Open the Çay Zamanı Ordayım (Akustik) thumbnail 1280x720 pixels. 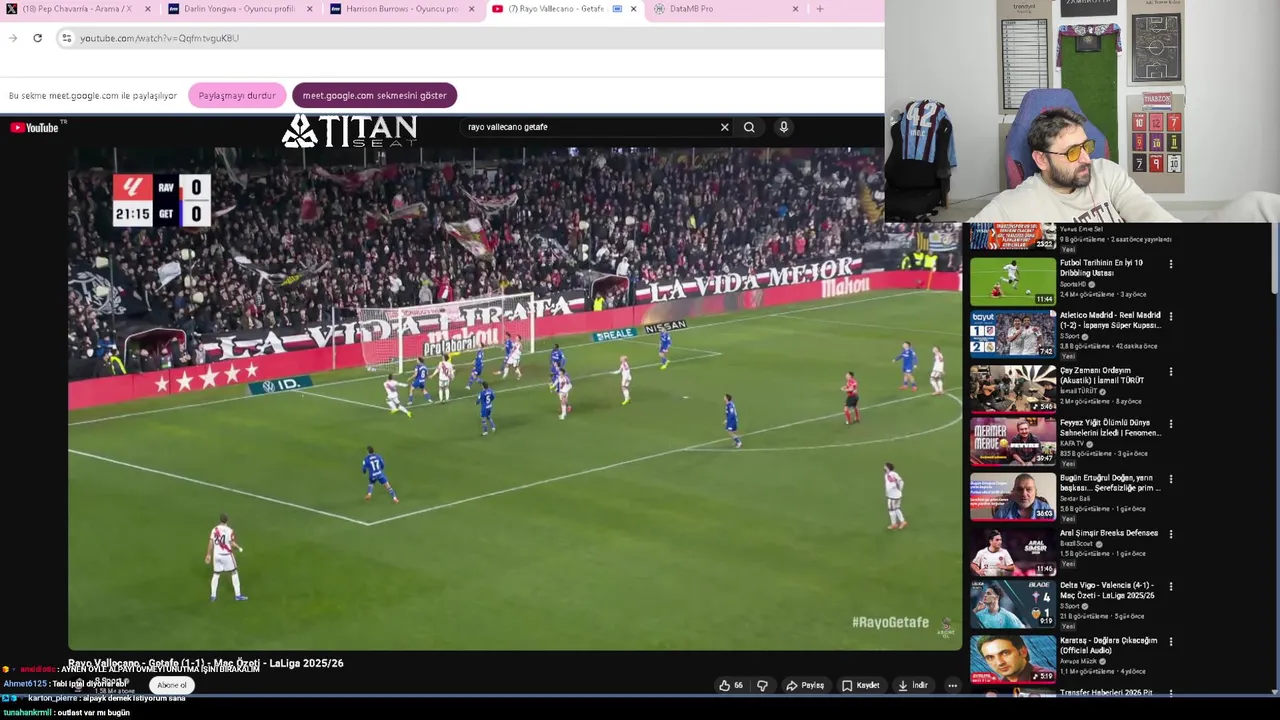tap(1012, 388)
